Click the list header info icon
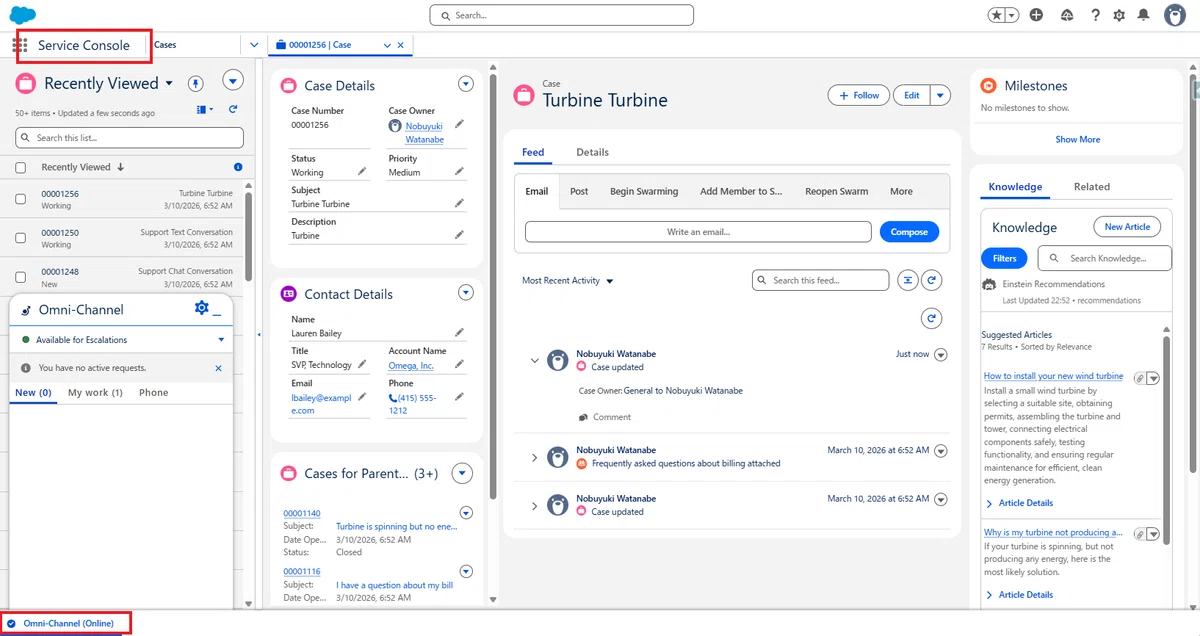This screenshot has height=636, width=1200. click(x=238, y=167)
